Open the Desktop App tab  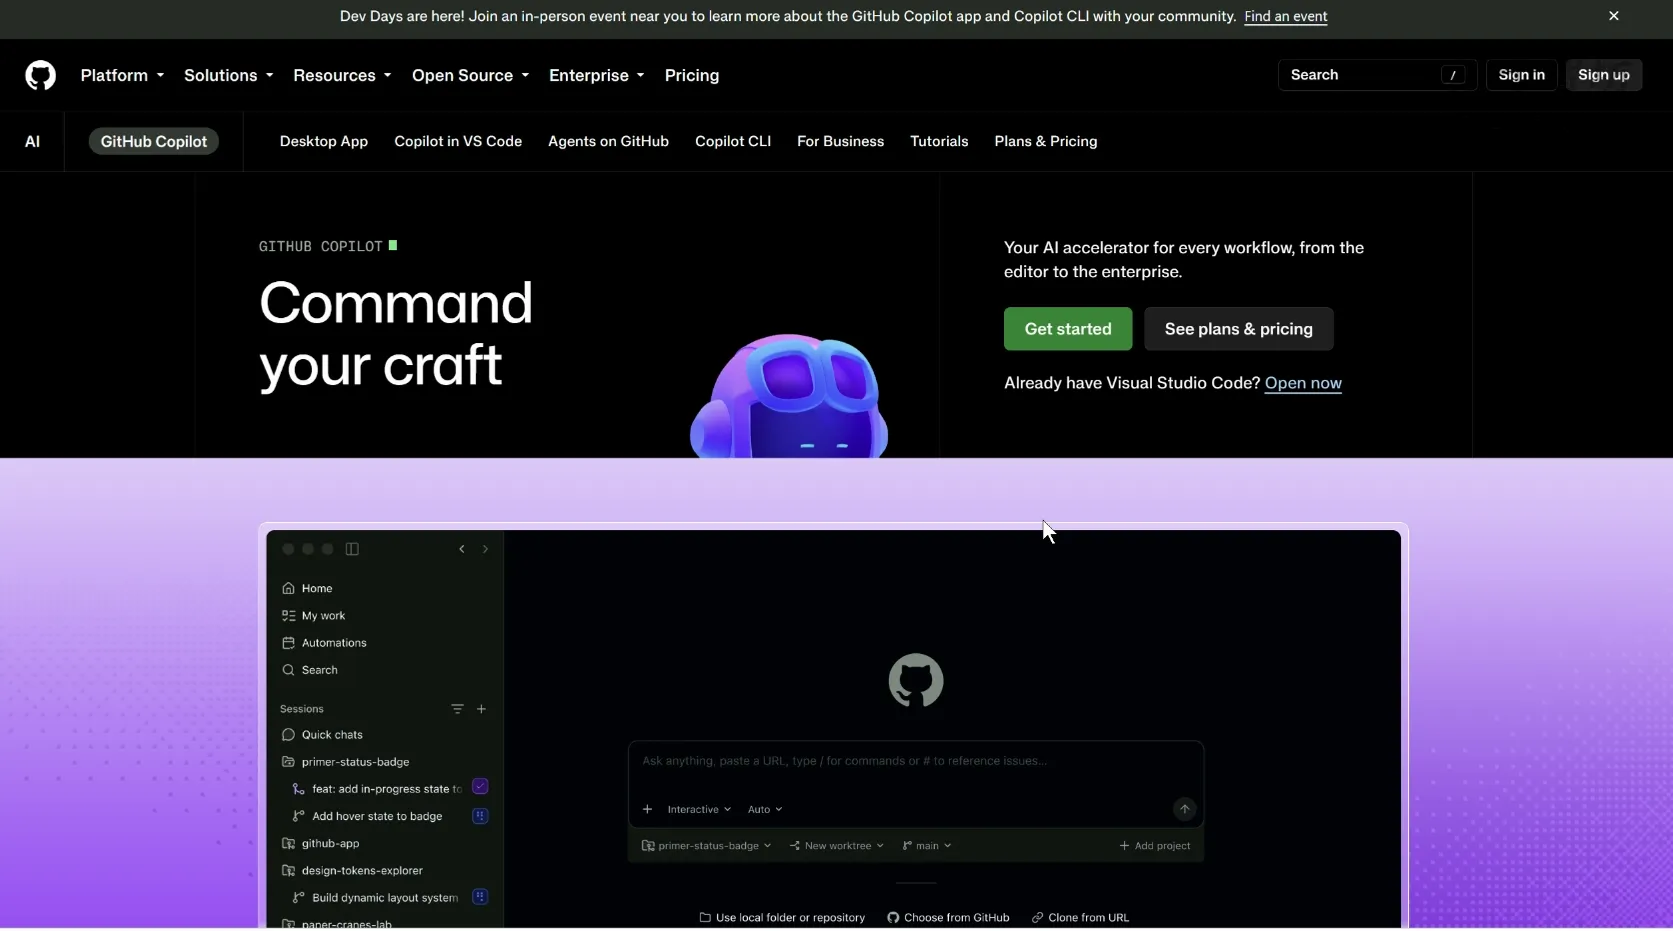pyautogui.click(x=324, y=142)
